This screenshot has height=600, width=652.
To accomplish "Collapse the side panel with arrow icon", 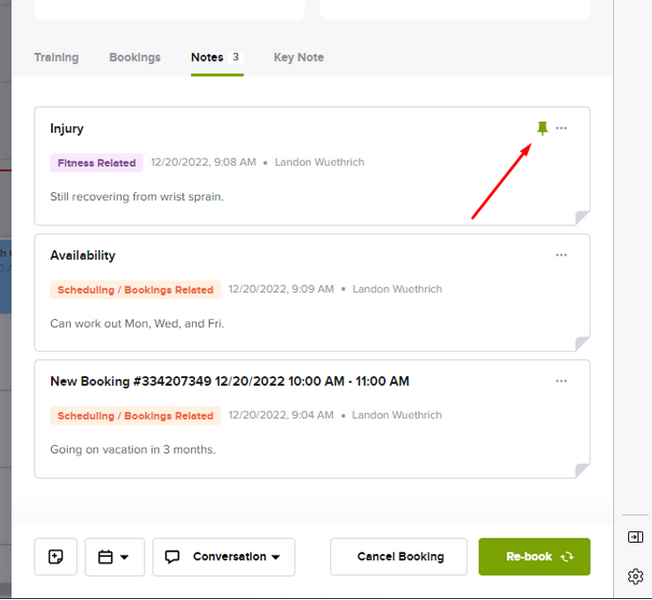I will click(x=635, y=537).
